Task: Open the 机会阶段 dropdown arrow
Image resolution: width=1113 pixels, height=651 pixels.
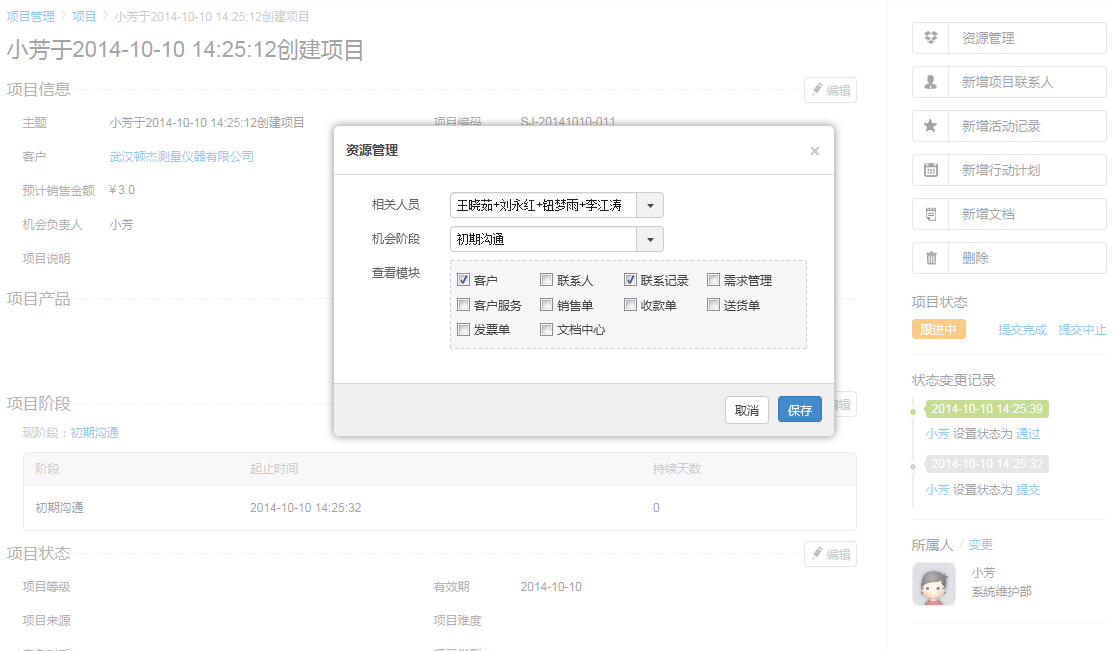Action: 650,240
